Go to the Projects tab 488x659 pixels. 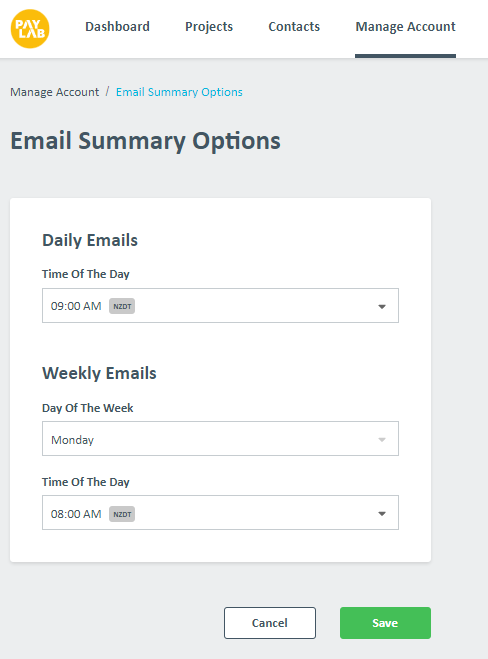pos(209,26)
